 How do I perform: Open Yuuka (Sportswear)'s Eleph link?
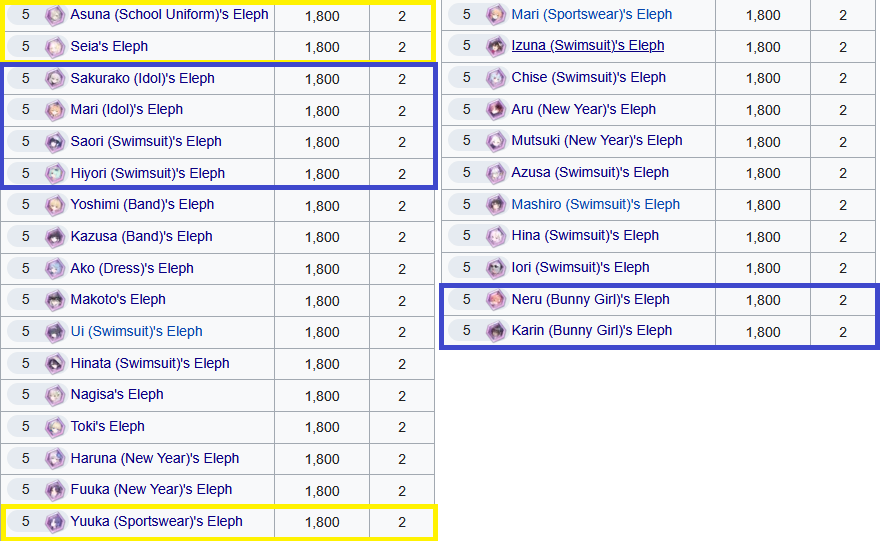pos(157,521)
